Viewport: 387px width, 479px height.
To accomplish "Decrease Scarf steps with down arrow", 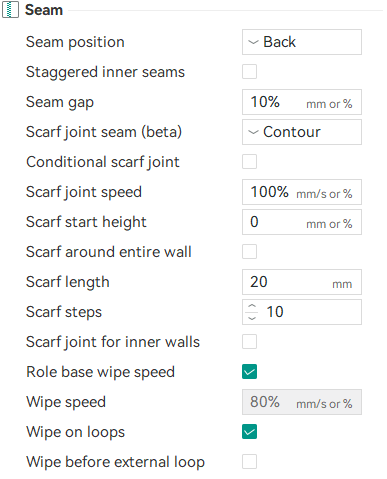I will (252, 318).
